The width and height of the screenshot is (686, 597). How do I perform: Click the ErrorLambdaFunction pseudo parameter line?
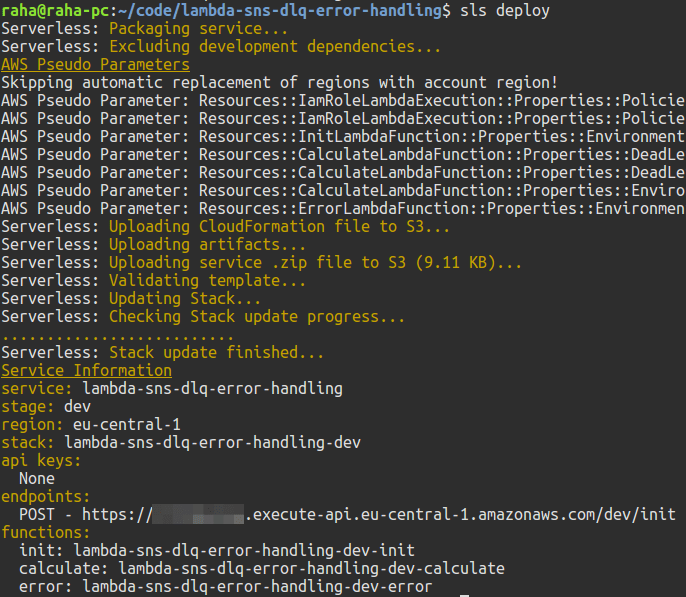point(343,209)
